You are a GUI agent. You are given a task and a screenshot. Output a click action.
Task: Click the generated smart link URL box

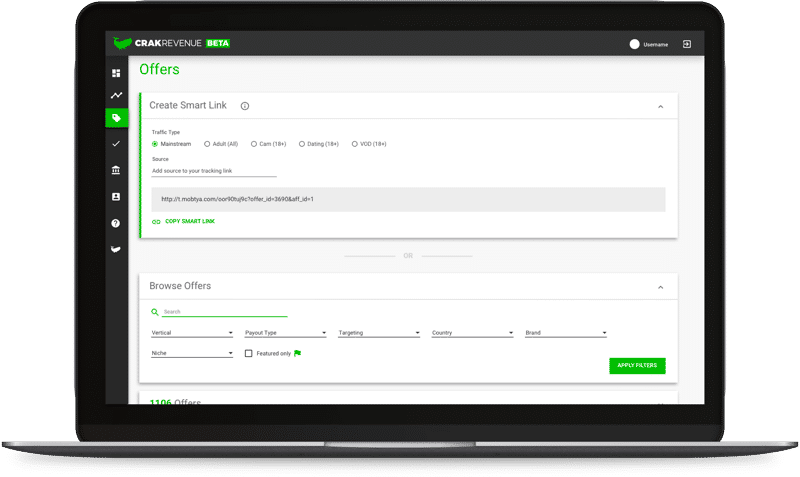click(x=408, y=199)
